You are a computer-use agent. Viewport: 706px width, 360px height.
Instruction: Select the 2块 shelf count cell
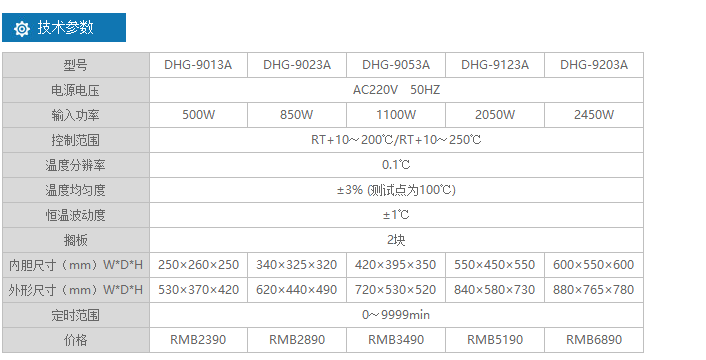396,240
